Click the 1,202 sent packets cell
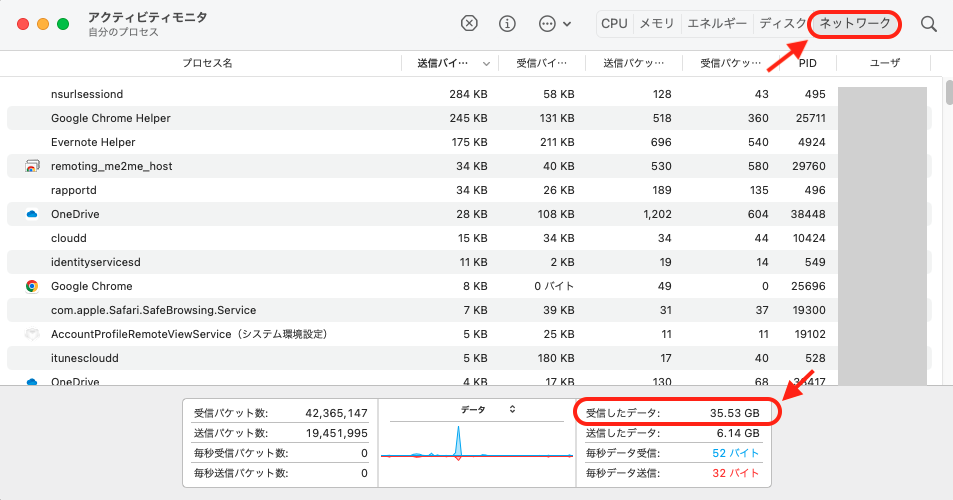The image size is (953, 500). coord(657,214)
